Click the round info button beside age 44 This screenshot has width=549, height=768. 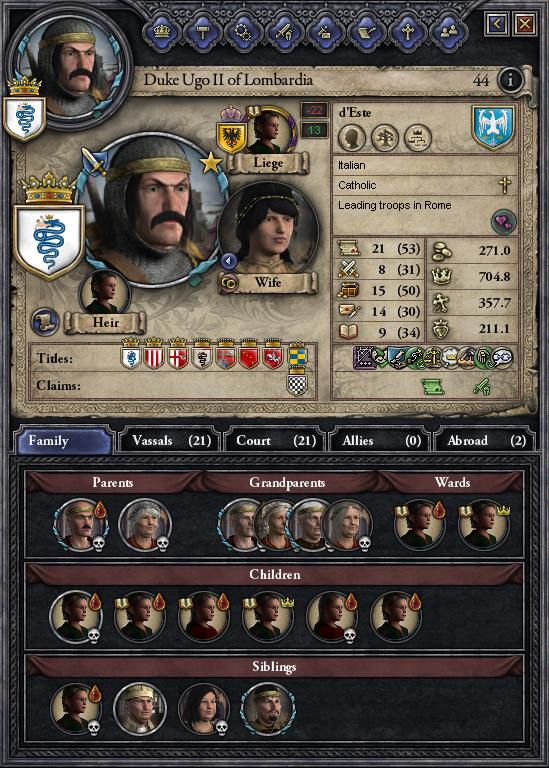(x=510, y=79)
